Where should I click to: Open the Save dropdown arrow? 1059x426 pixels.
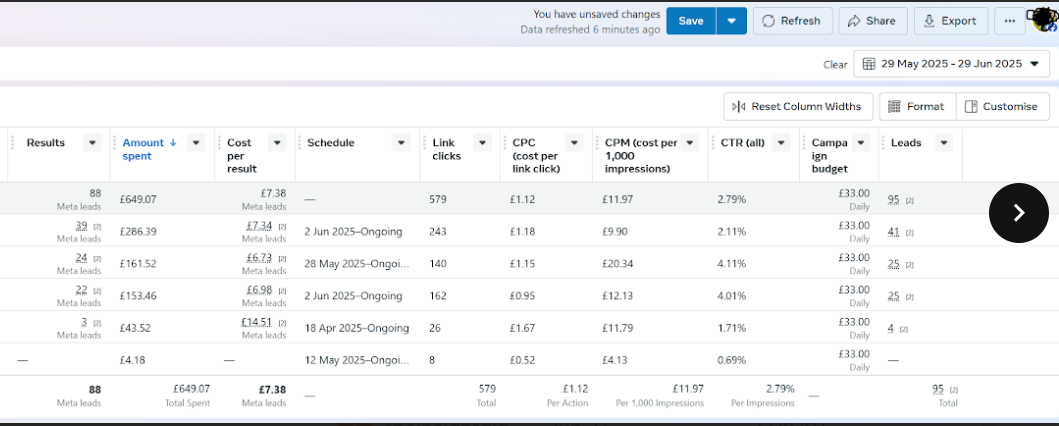point(732,21)
